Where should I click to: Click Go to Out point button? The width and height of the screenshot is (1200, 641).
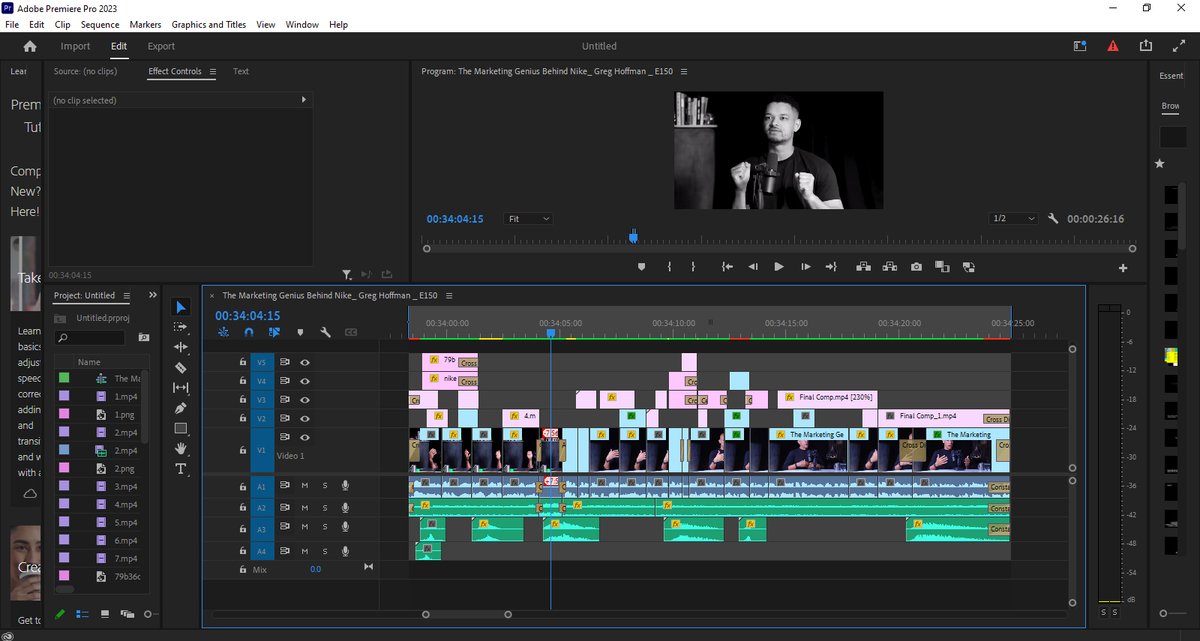(831, 267)
